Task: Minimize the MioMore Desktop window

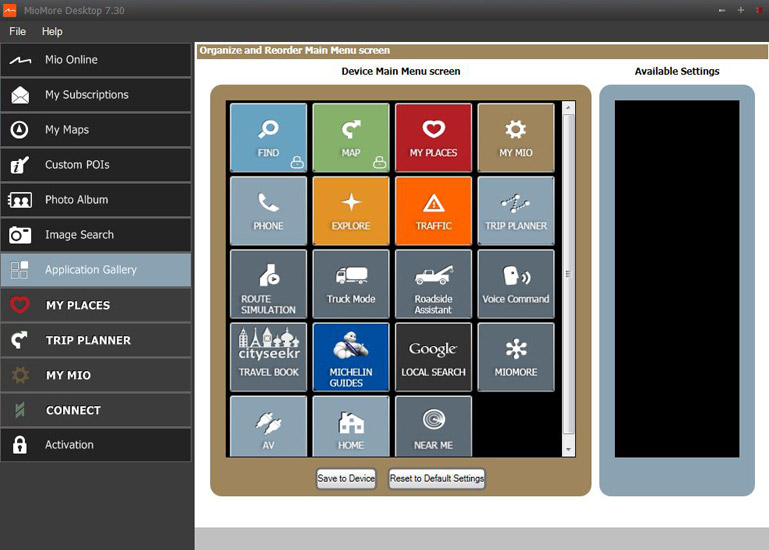Action: click(722, 10)
